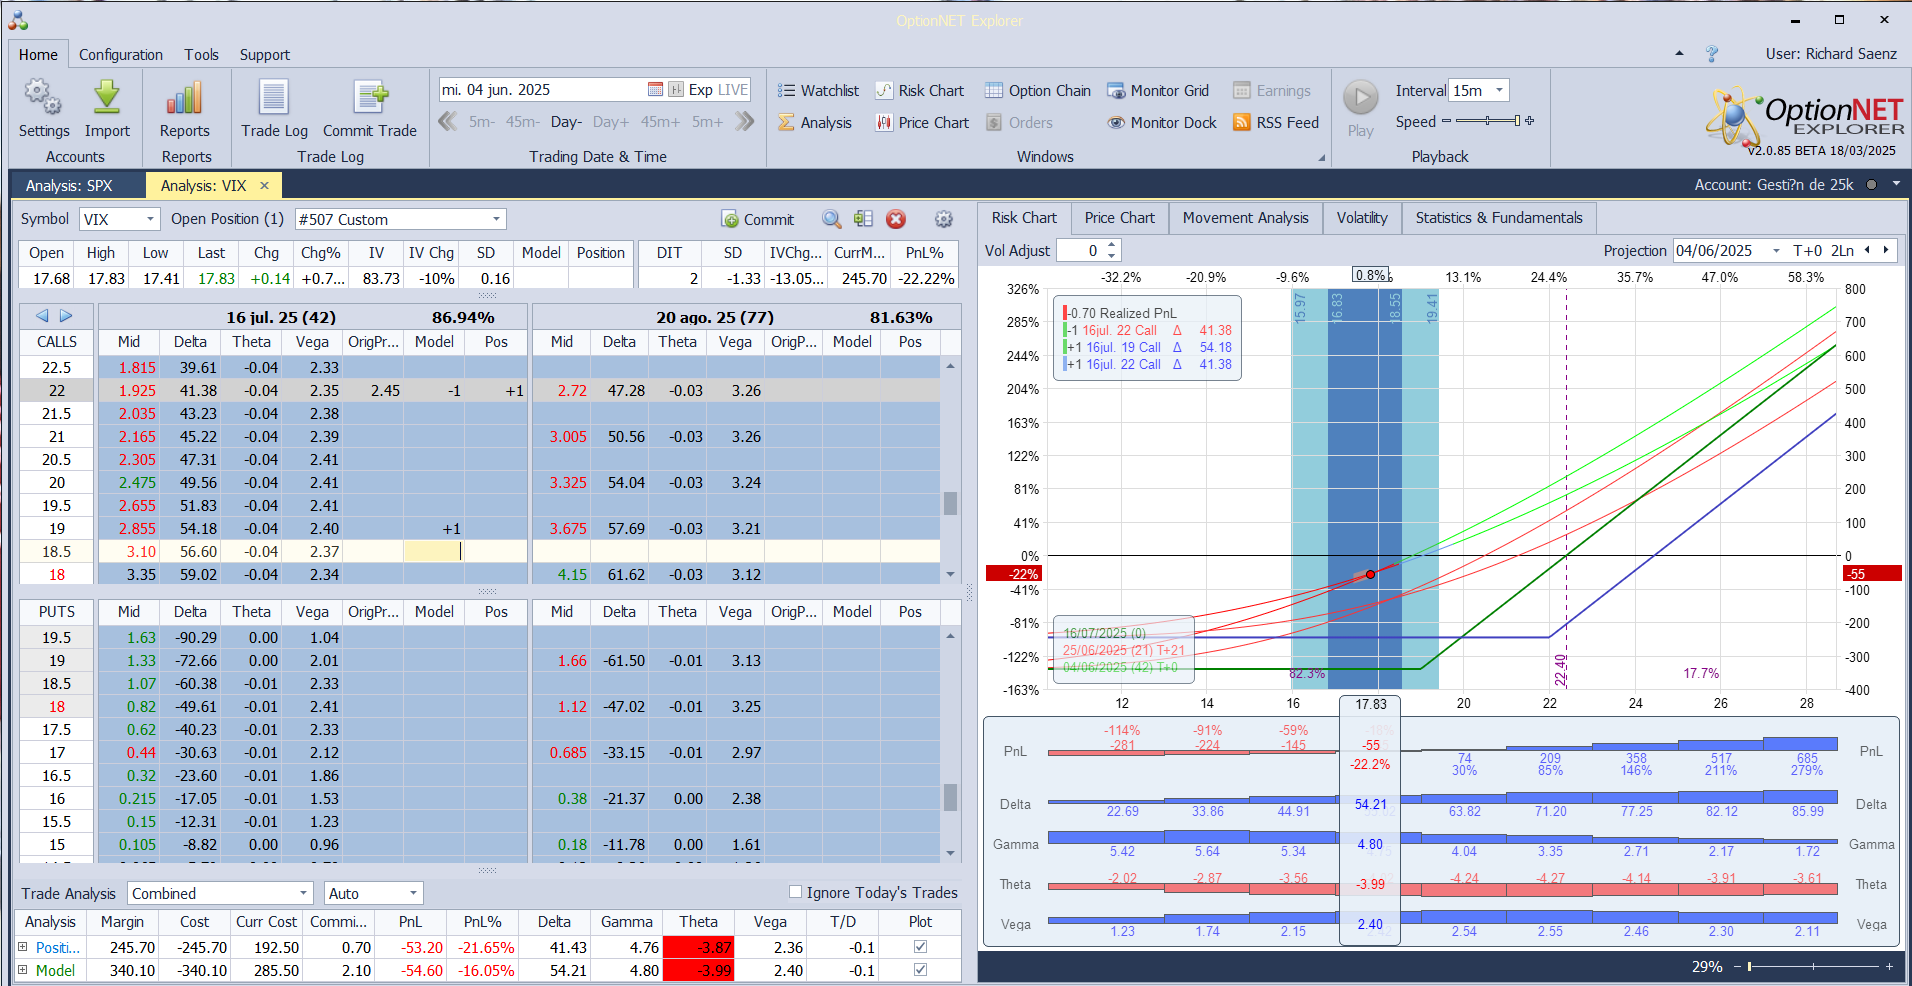Screen dimensions: 1912x986
Task: Go to previous expiration with left arrow
Action: 42,316
